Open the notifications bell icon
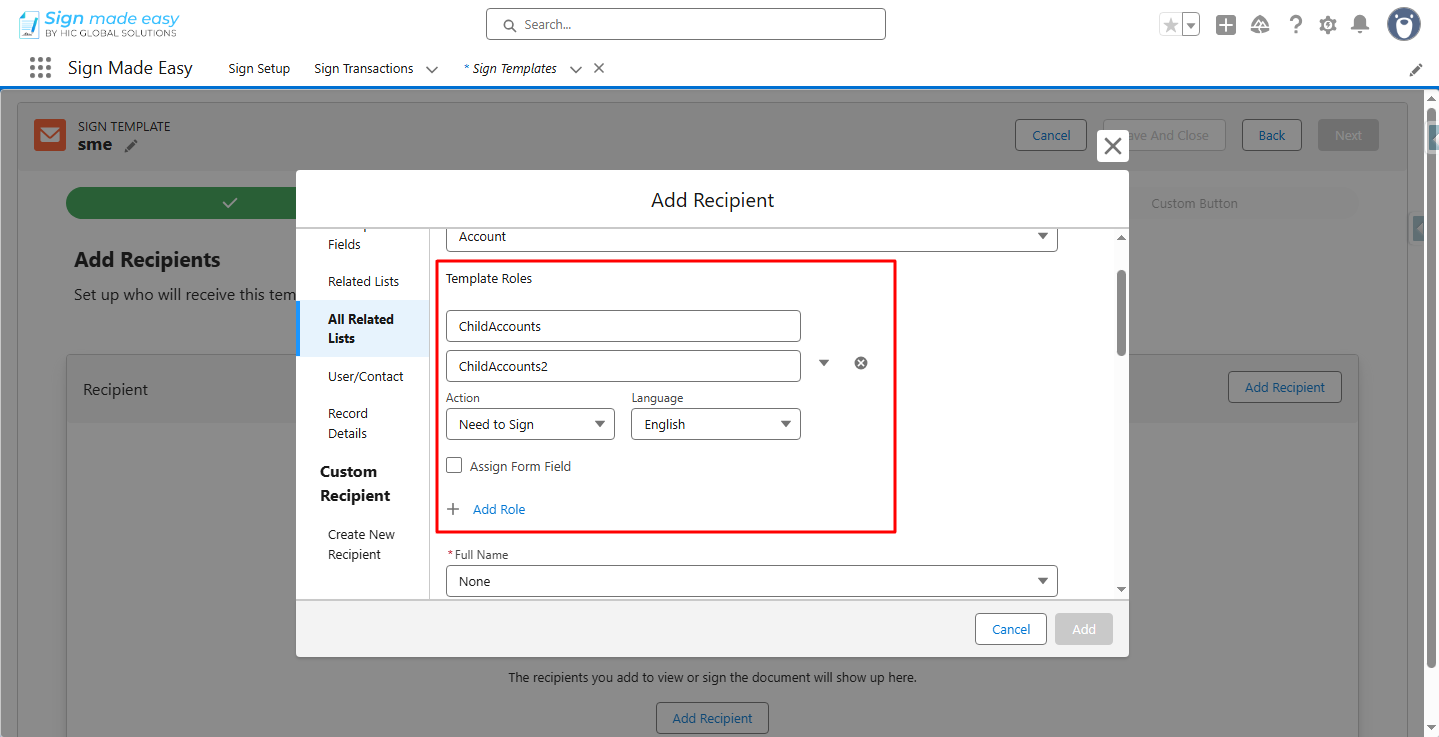The width and height of the screenshot is (1439, 737). tap(1359, 24)
